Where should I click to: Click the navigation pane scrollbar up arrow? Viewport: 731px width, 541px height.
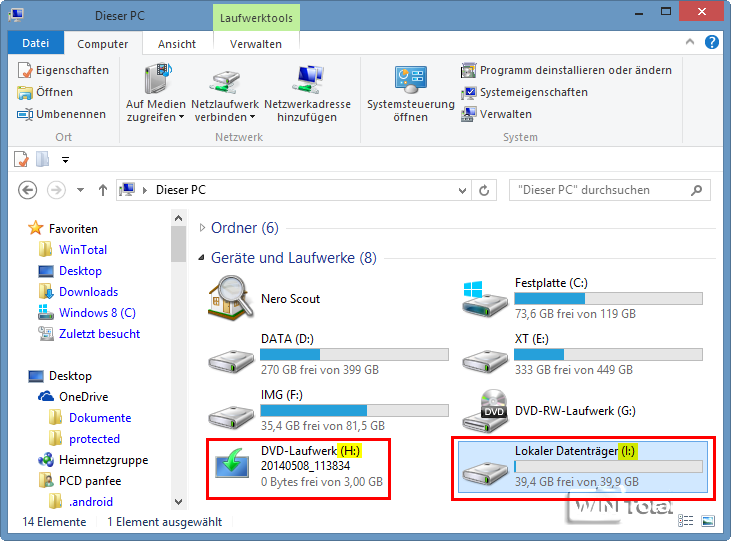[179, 218]
